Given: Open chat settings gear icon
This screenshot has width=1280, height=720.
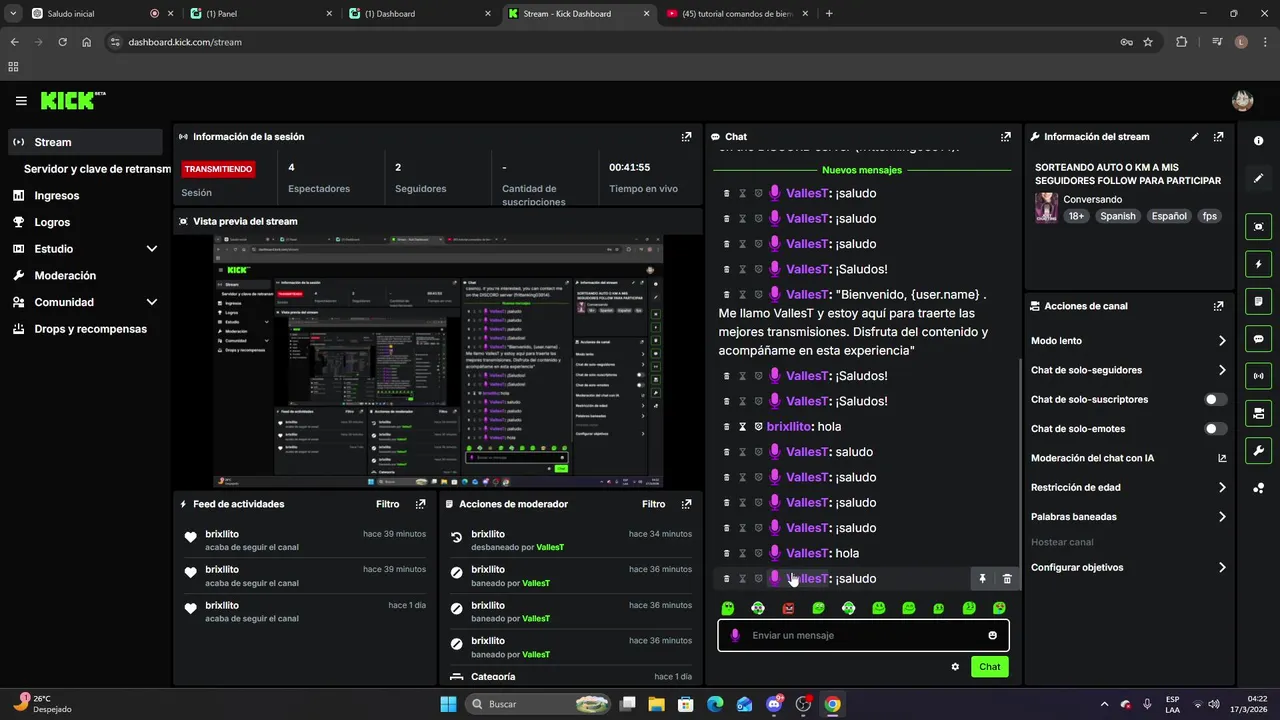Looking at the screenshot, I should tap(955, 666).
